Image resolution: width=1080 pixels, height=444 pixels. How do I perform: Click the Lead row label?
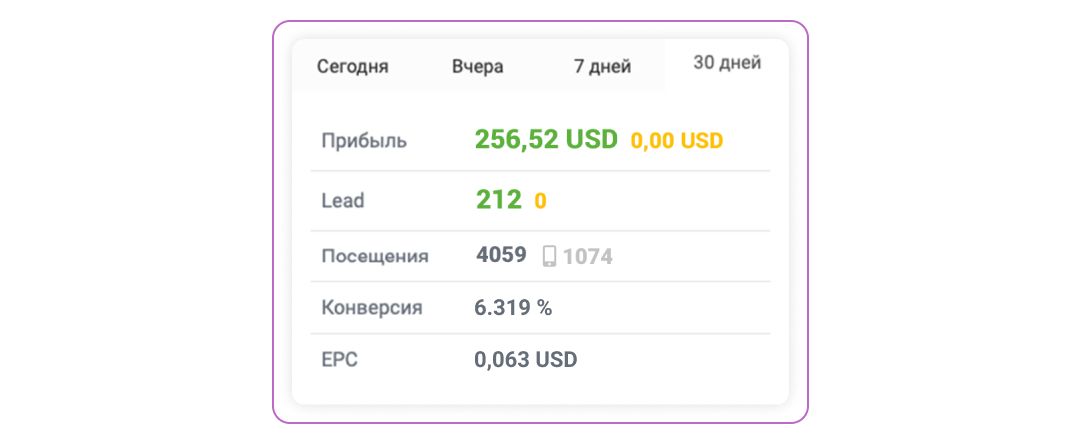[x=343, y=201]
